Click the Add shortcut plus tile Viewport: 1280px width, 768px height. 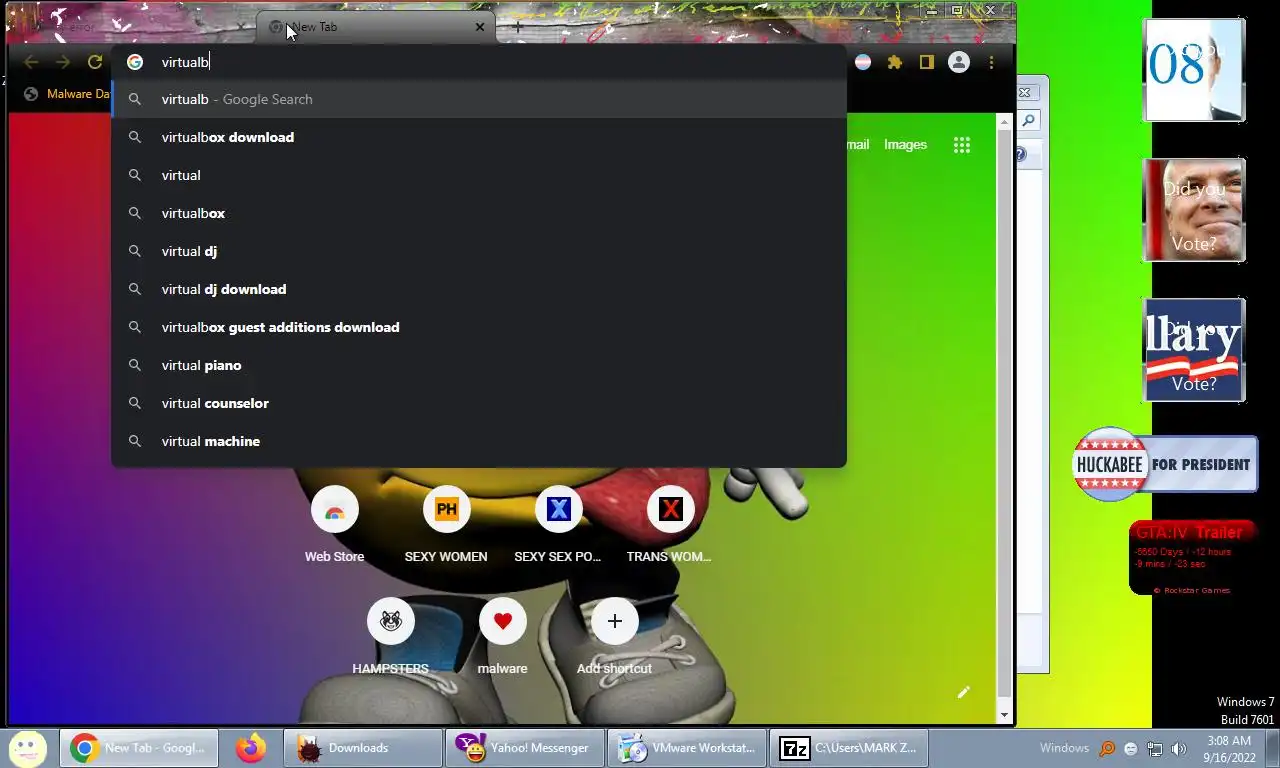pos(614,637)
